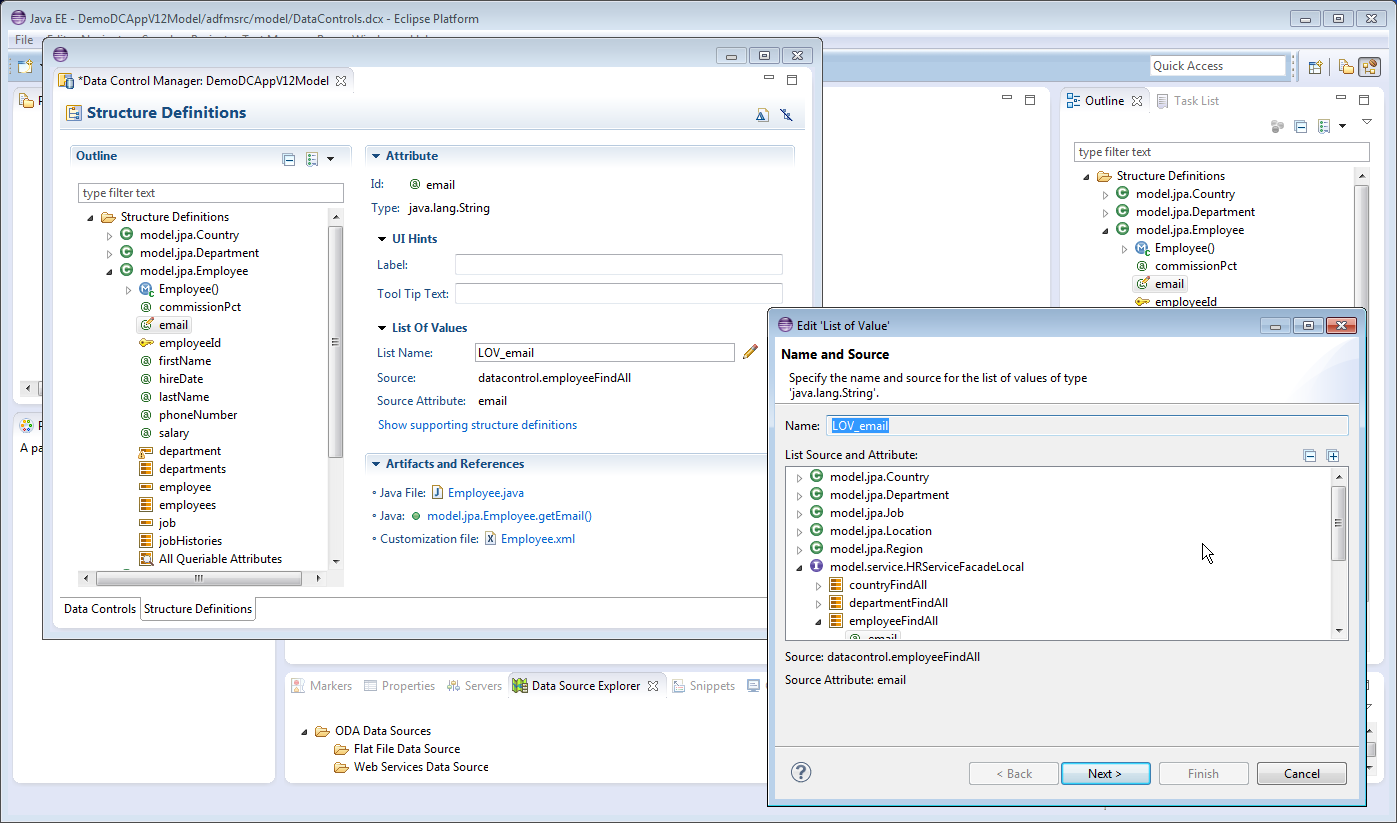Click the New wizard icon in the Eclipse toolbar
Screen dimensions: 1397x823
tap(25, 67)
